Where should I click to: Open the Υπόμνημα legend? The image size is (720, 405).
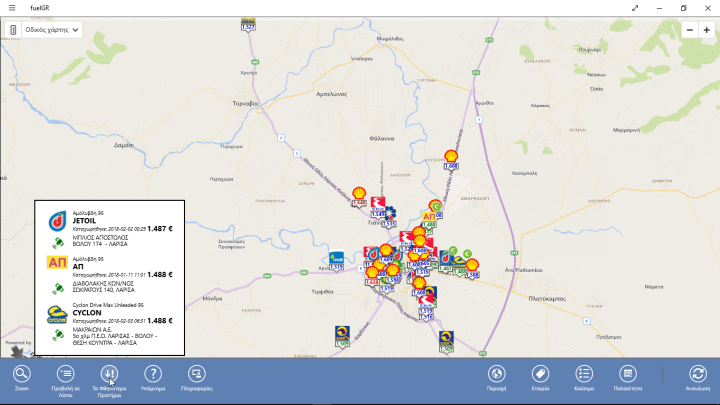tap(153, 374)
